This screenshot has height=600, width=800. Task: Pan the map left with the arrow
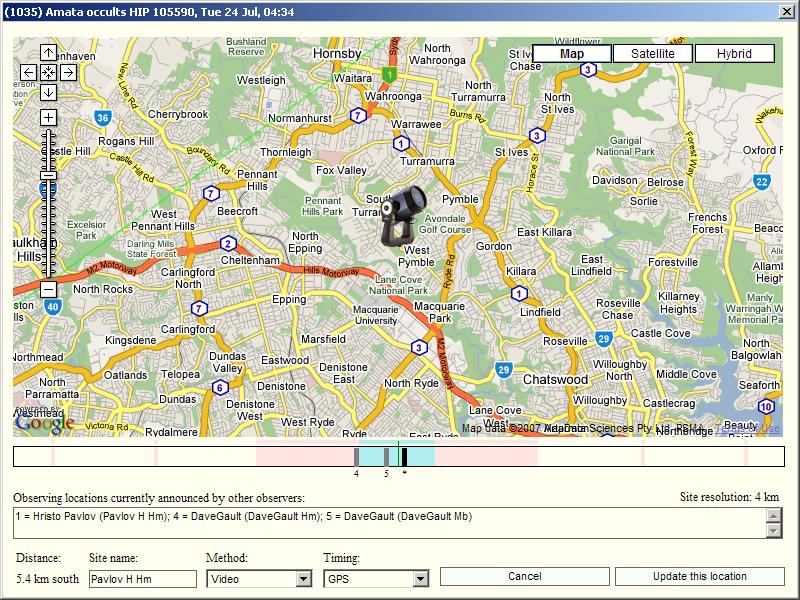[29, 72]
